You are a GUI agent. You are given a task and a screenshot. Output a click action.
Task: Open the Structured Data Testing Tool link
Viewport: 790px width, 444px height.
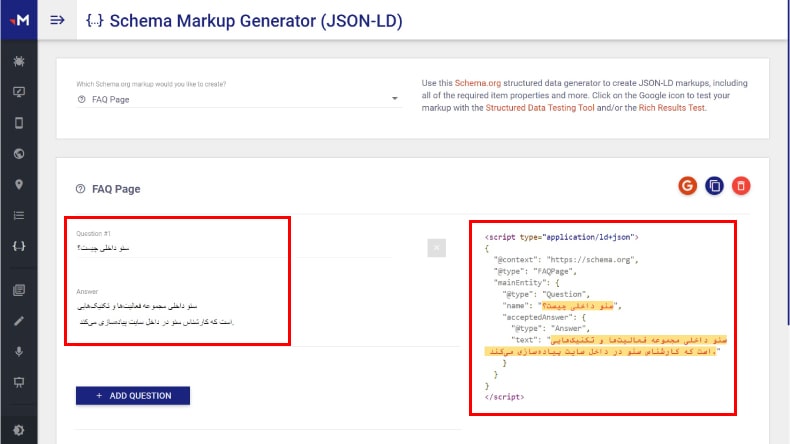click(540, 108)
